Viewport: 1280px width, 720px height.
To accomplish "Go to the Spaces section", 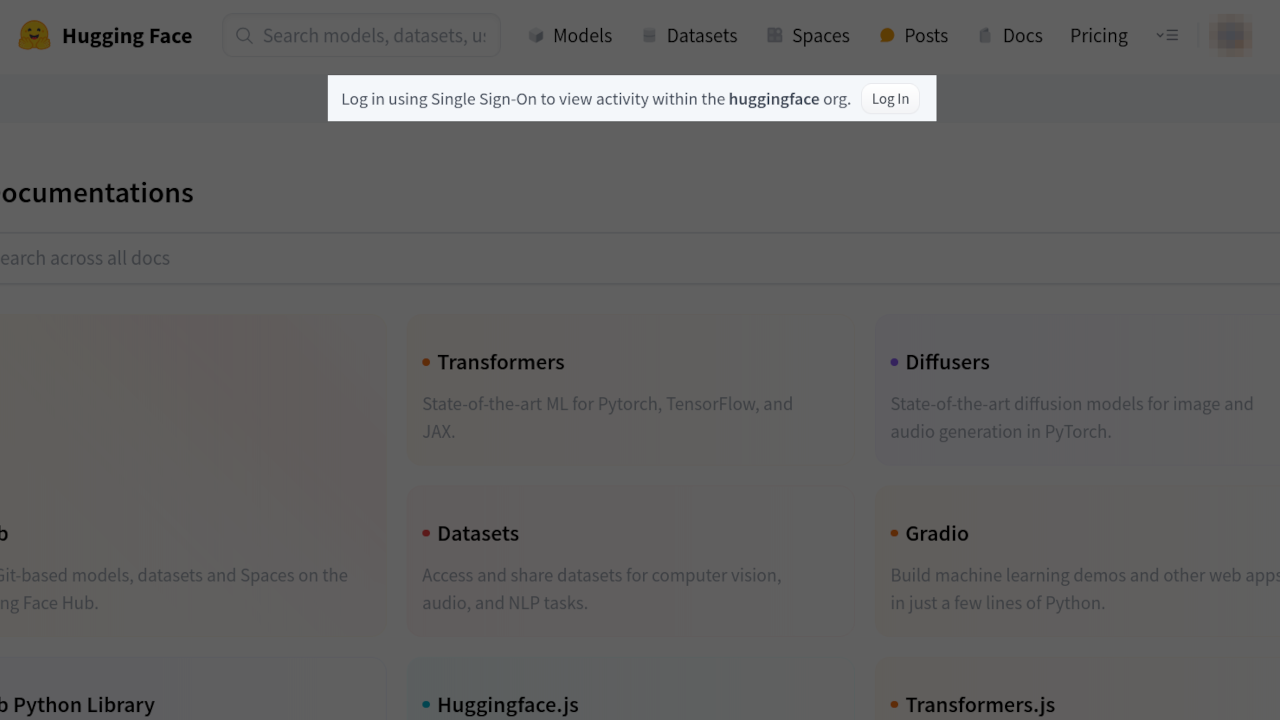I will 820,36.
